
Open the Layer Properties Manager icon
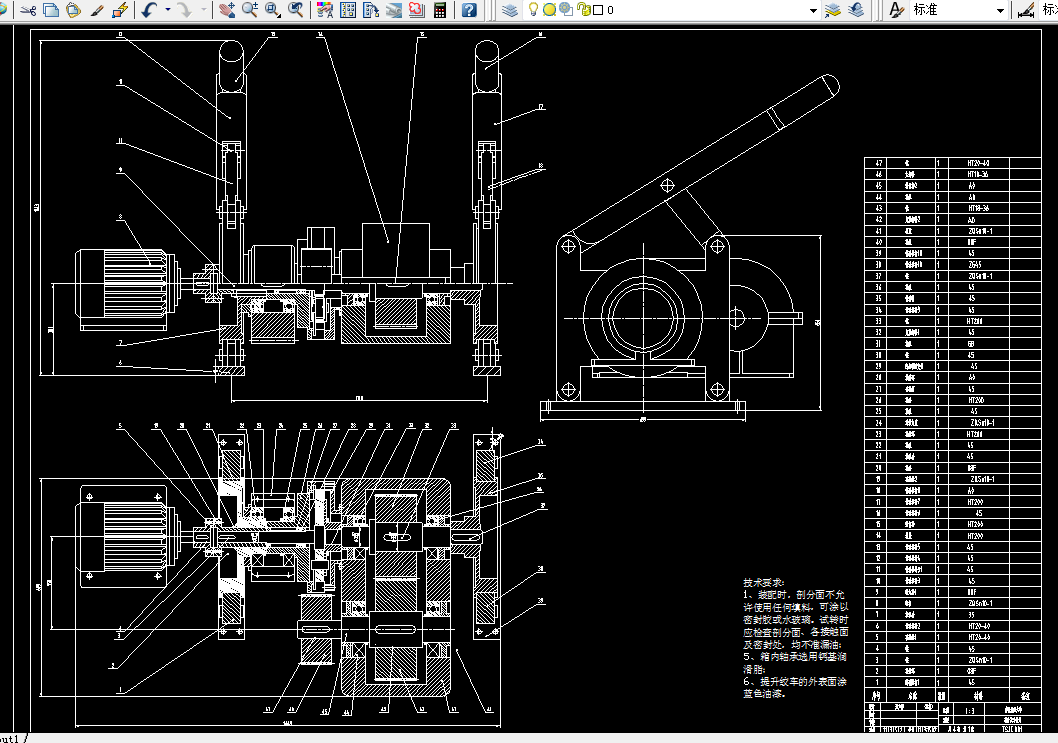click(x=510, y=10)
